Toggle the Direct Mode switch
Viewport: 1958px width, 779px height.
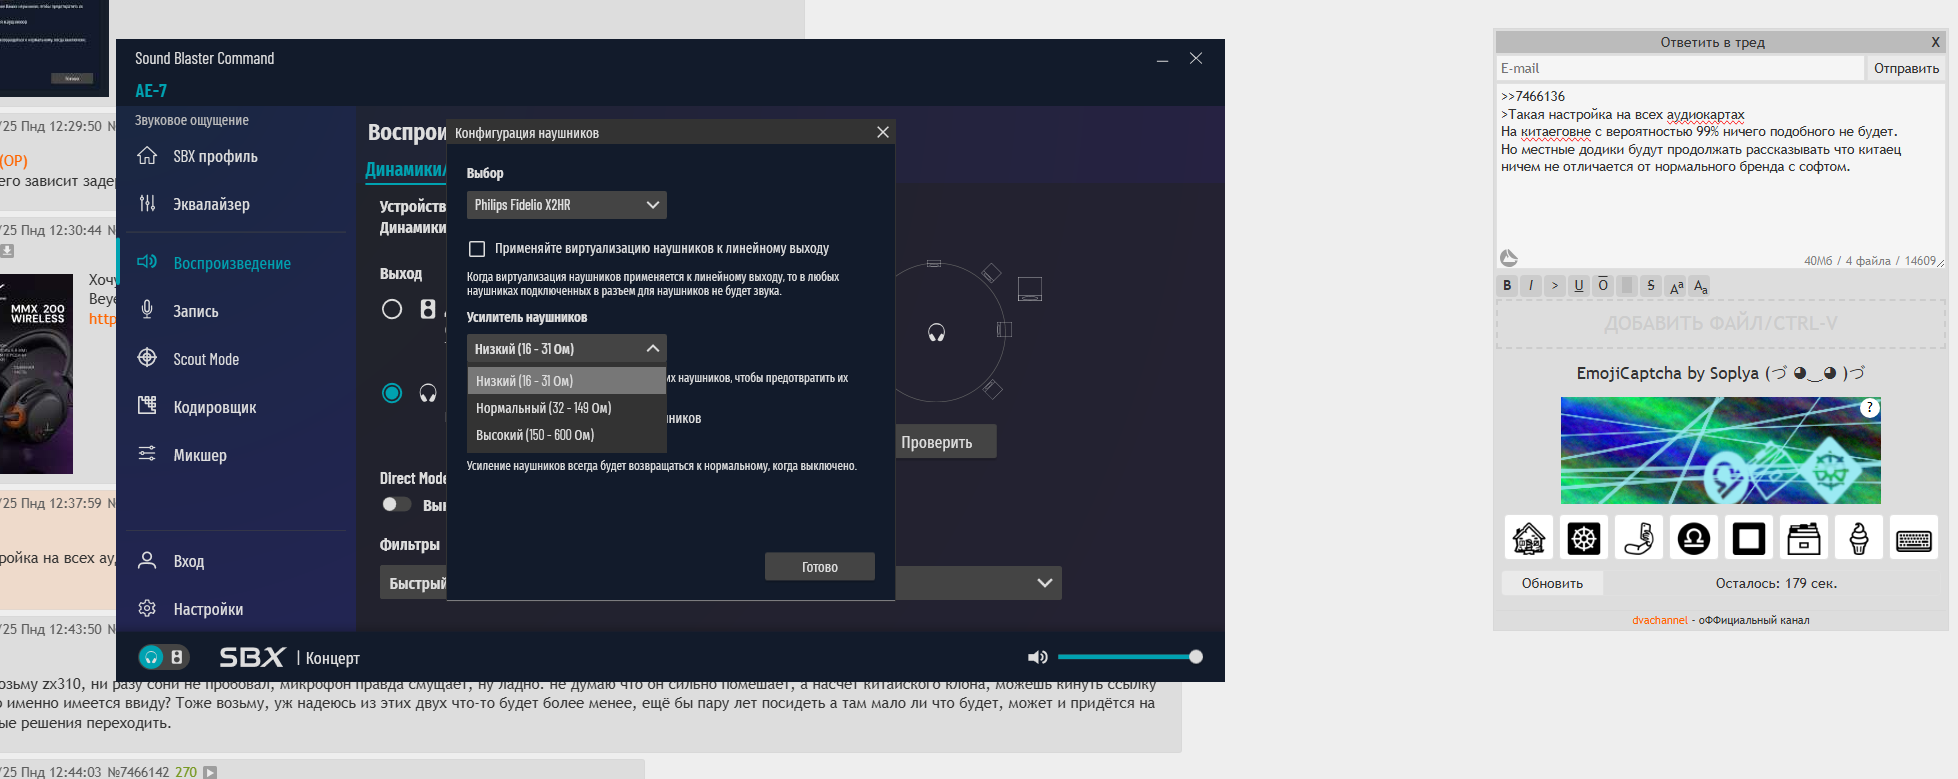(397, 504)
